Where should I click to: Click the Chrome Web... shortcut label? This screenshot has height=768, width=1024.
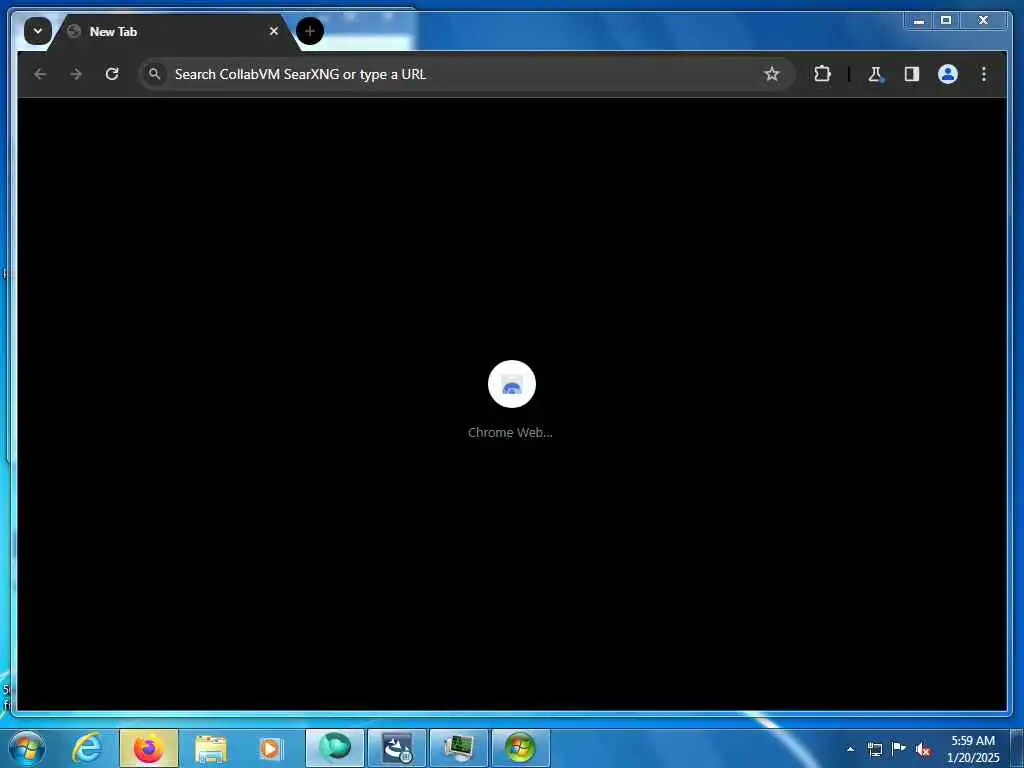pyautogui.click(x=510, y=432)
